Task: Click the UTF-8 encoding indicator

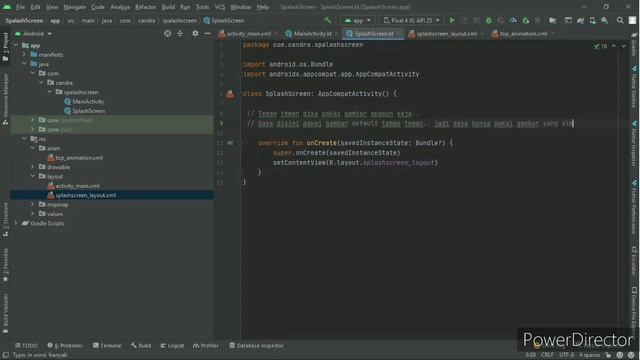Action: point(567,355)
